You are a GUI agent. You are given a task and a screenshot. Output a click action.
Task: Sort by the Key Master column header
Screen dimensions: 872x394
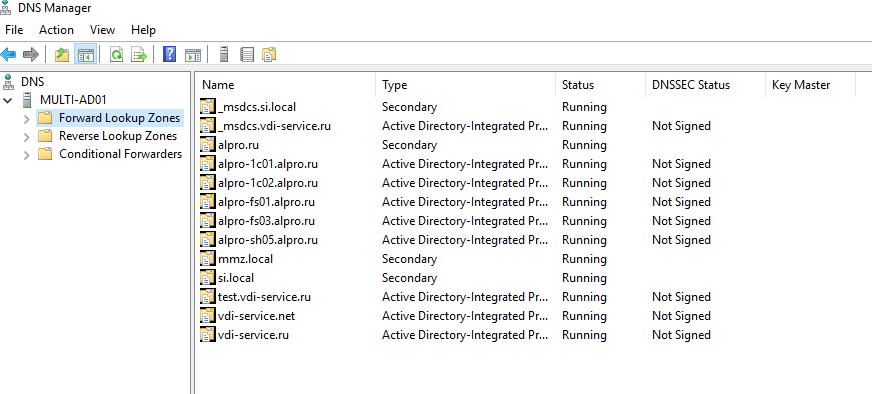coord(810,85)
